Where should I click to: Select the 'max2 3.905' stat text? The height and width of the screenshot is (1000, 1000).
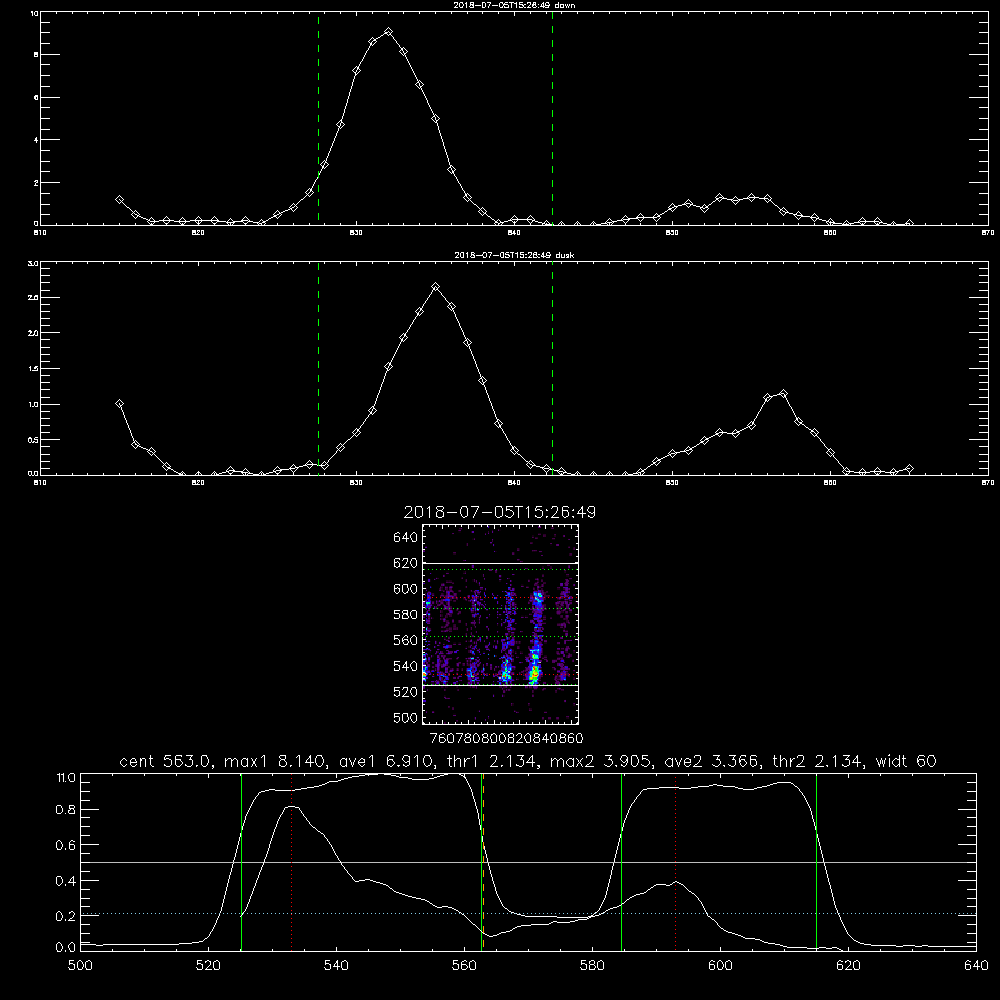pos(600,761)
